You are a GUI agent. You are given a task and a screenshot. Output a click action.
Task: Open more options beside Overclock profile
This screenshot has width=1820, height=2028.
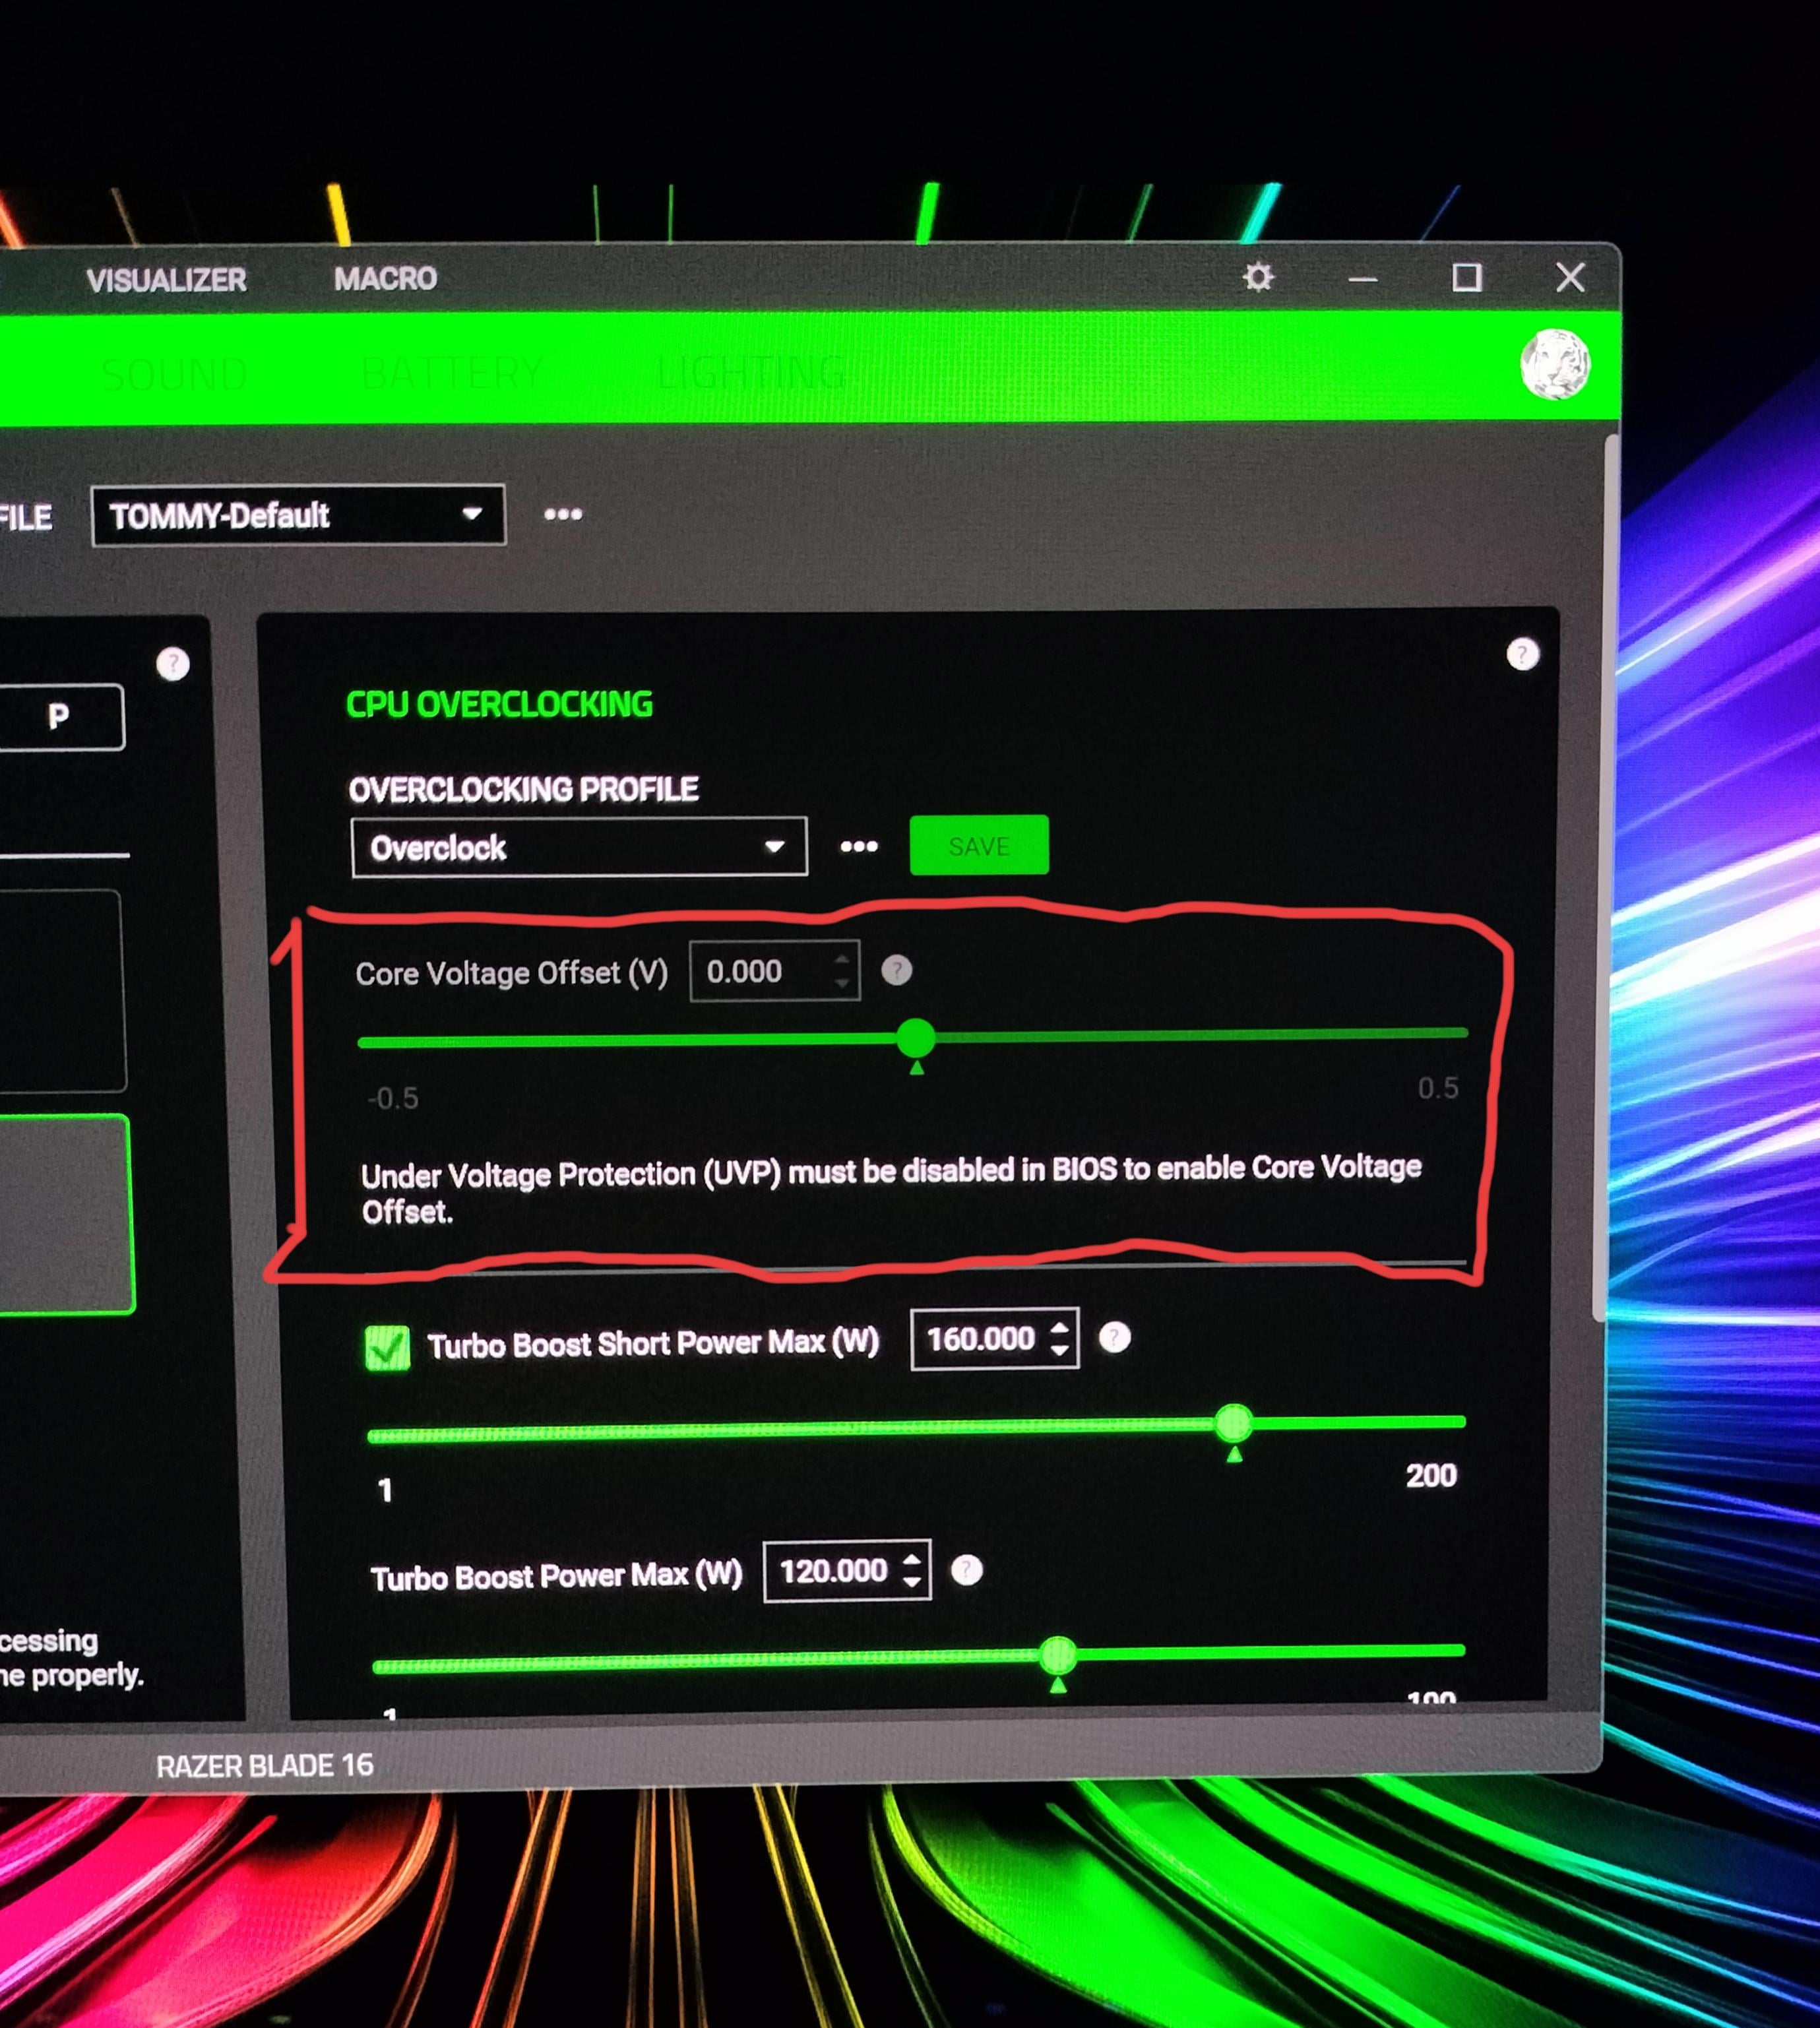pos(859,847)
